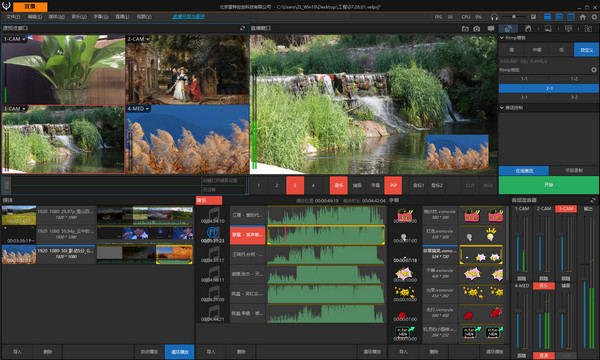The width and height of the screenshot is (600, 360).
Task: Click the pause icon on the playing music track
Action: [212, 232]
